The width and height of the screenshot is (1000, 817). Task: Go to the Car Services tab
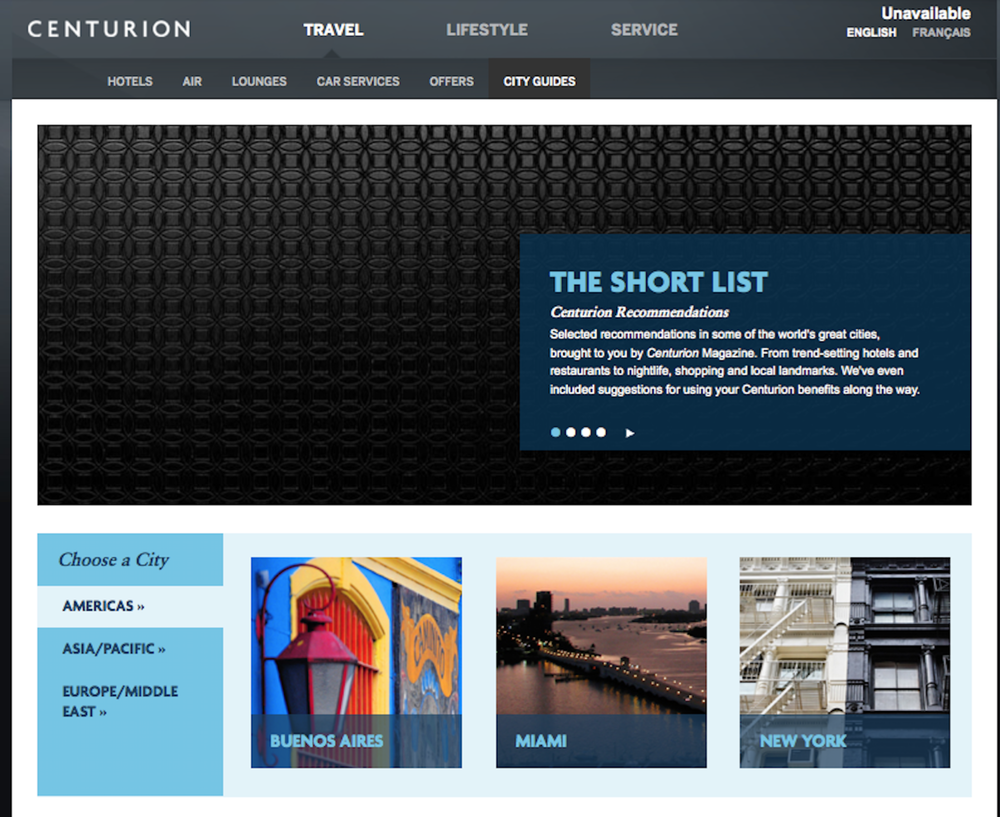tap(358, 82)
